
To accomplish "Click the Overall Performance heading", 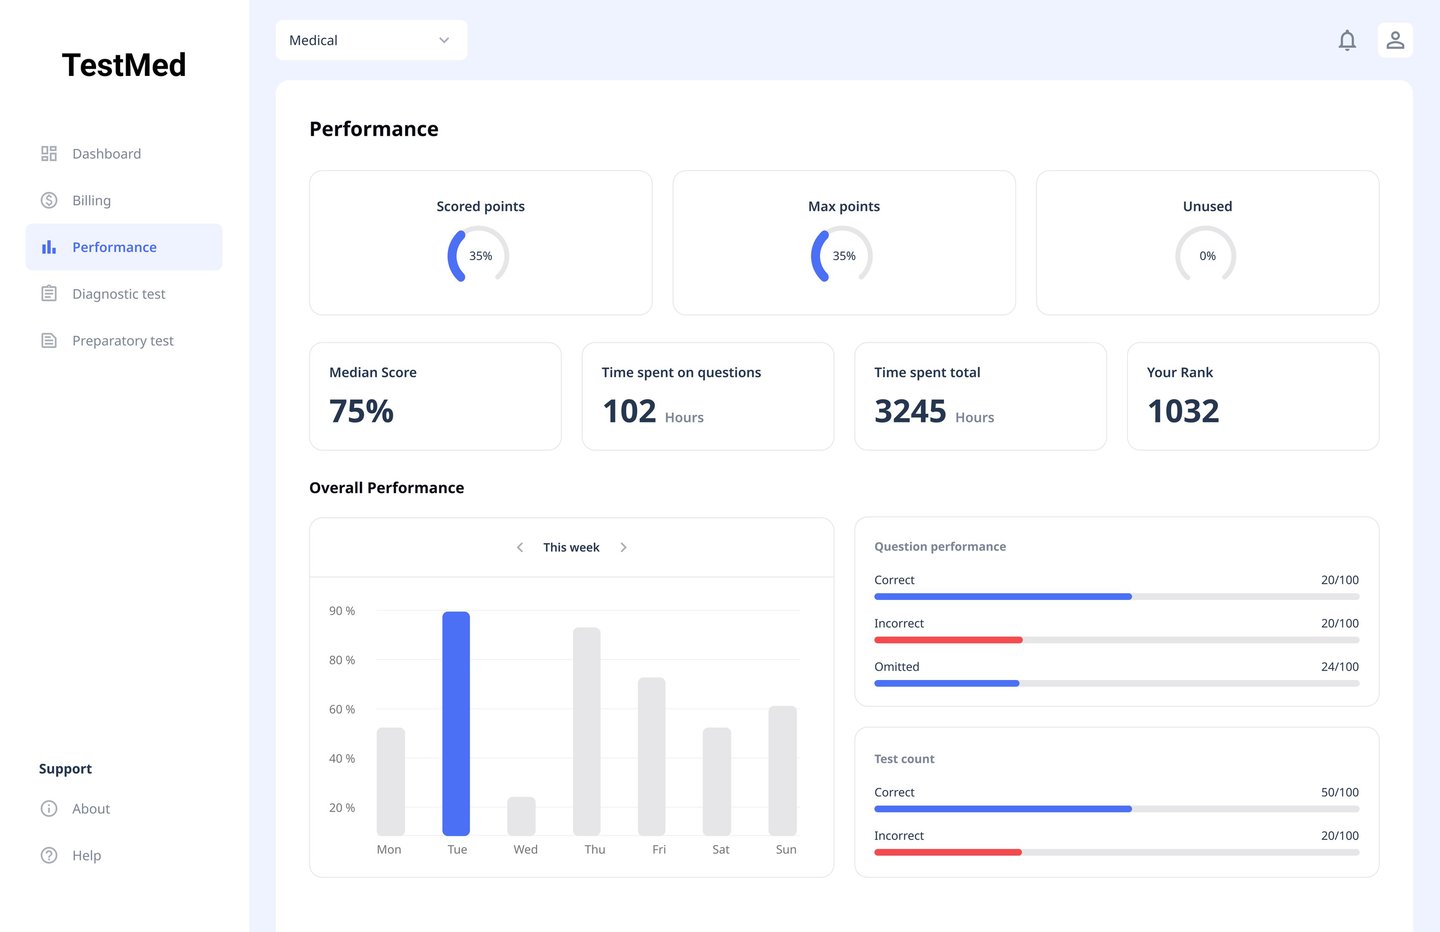I will click(387, 488).
